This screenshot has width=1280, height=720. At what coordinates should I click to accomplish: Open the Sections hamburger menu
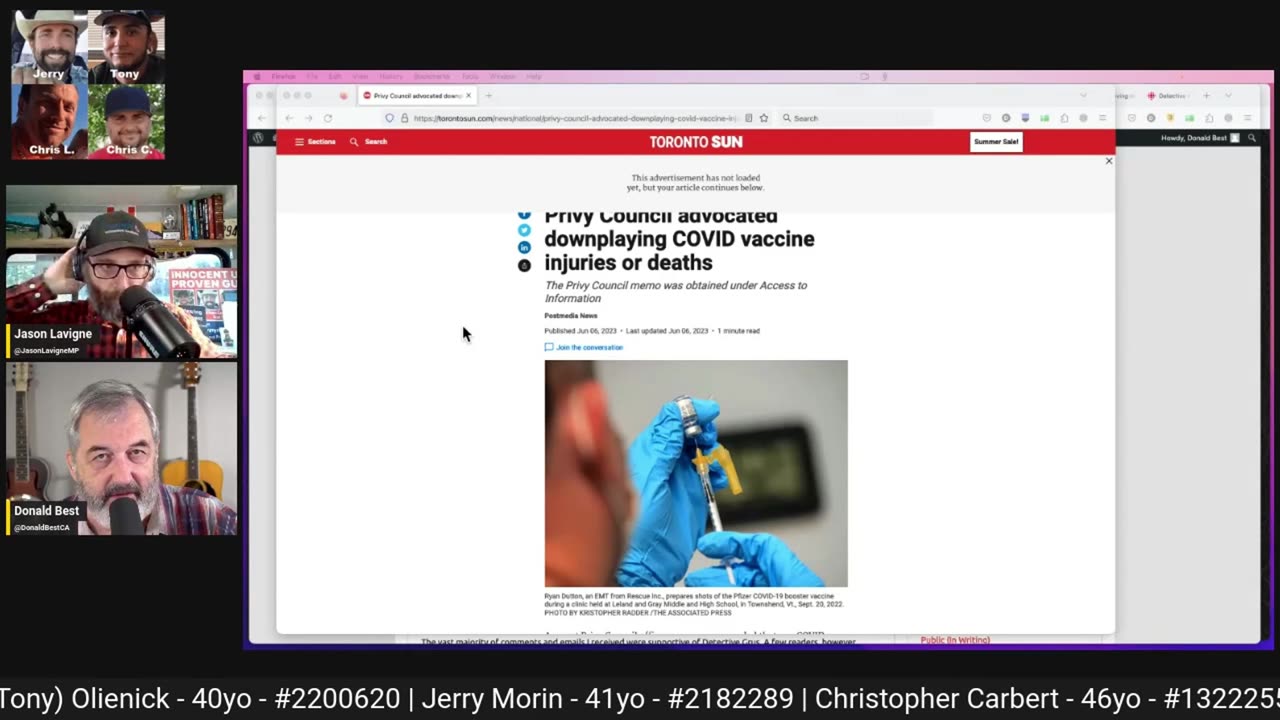tap(314, 142)
